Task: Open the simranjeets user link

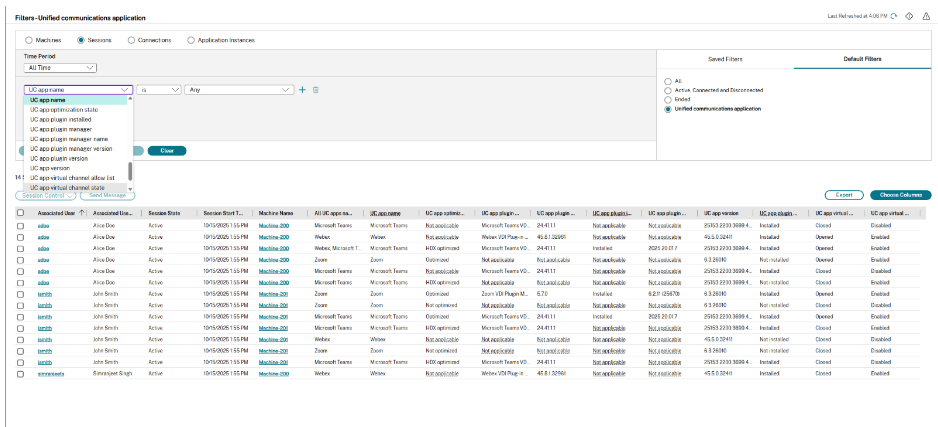Action: coord(51,374)
